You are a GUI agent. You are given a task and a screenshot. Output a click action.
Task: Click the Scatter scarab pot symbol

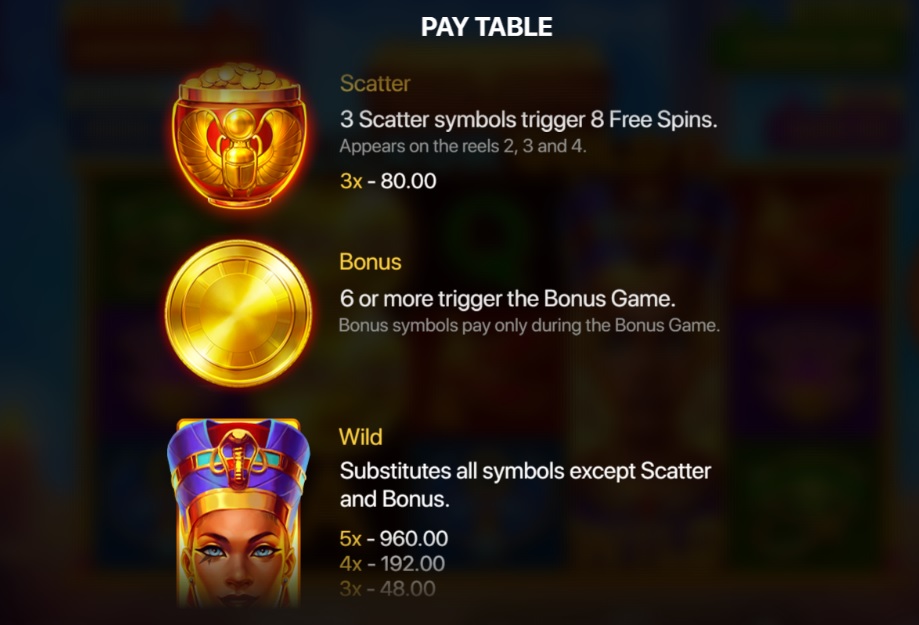point(239,136)
